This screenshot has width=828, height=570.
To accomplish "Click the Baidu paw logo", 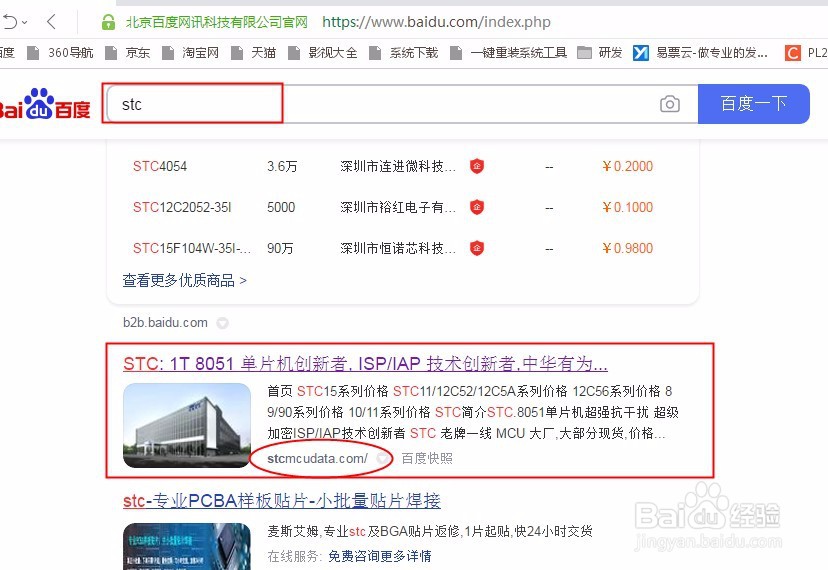I will click(45, 104).
